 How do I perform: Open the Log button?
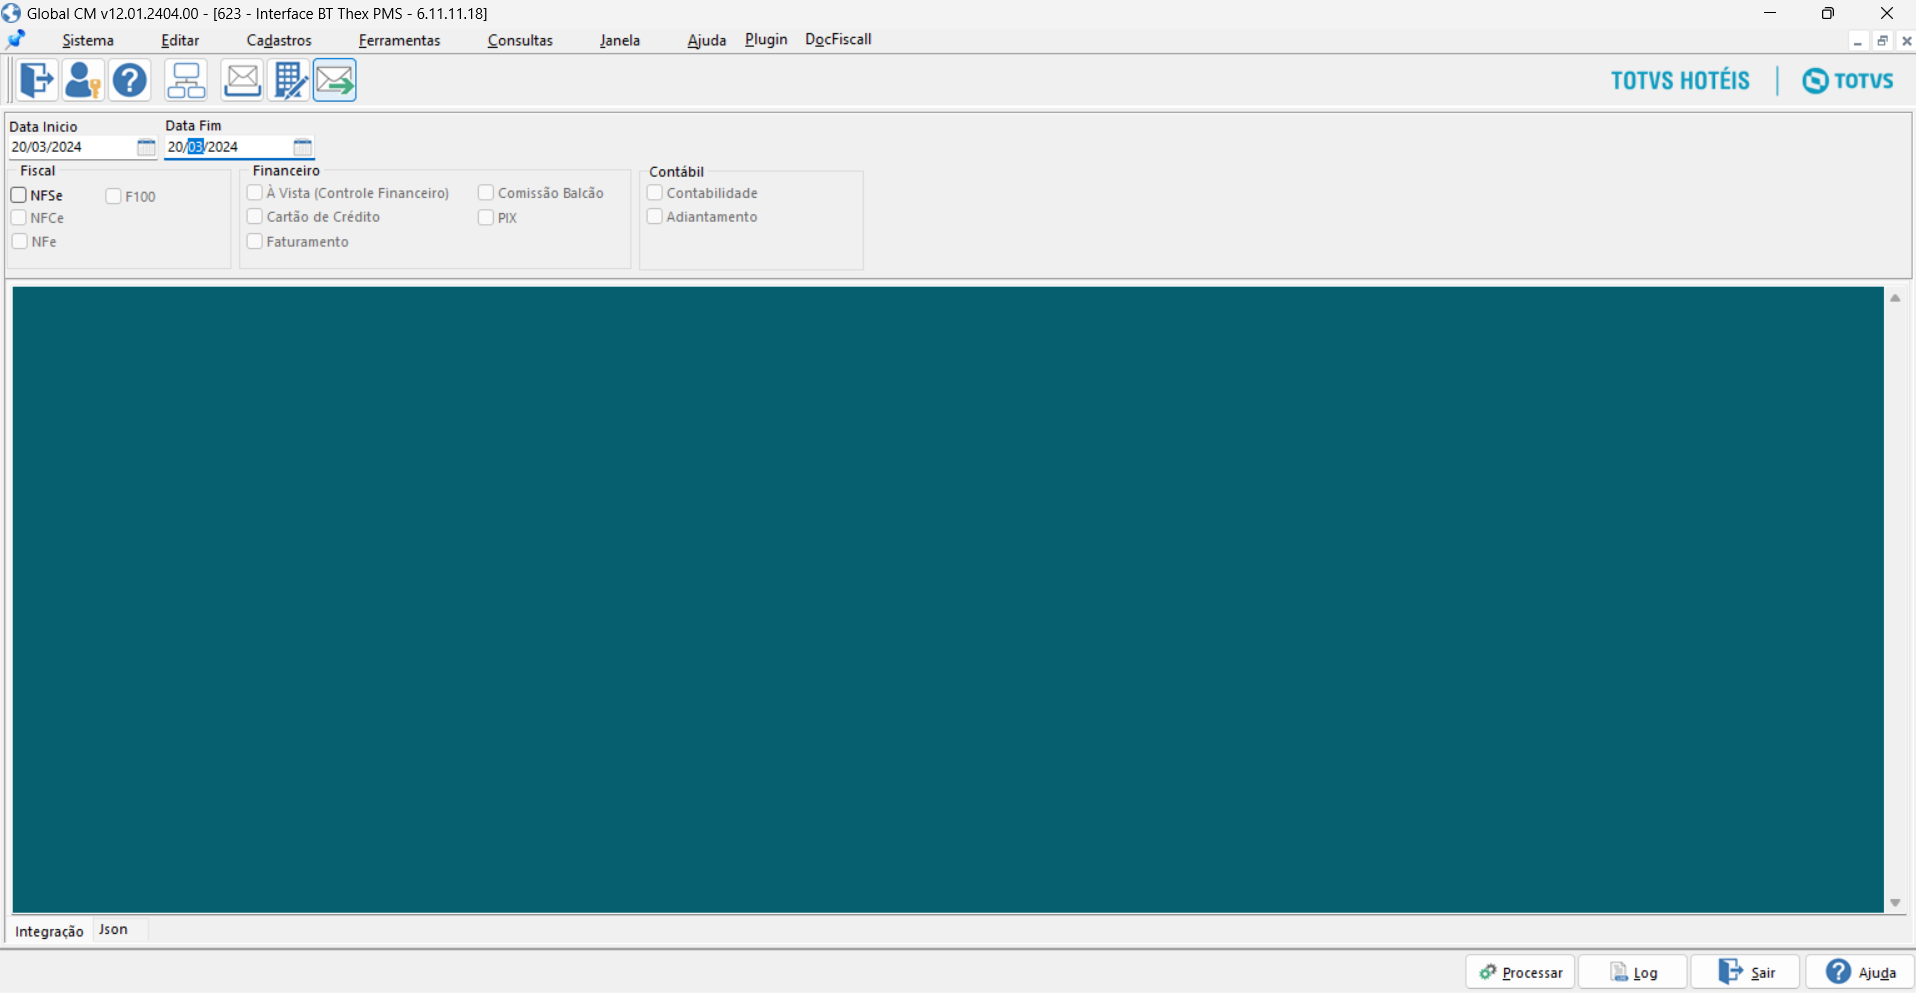[x=1633, y=972]
